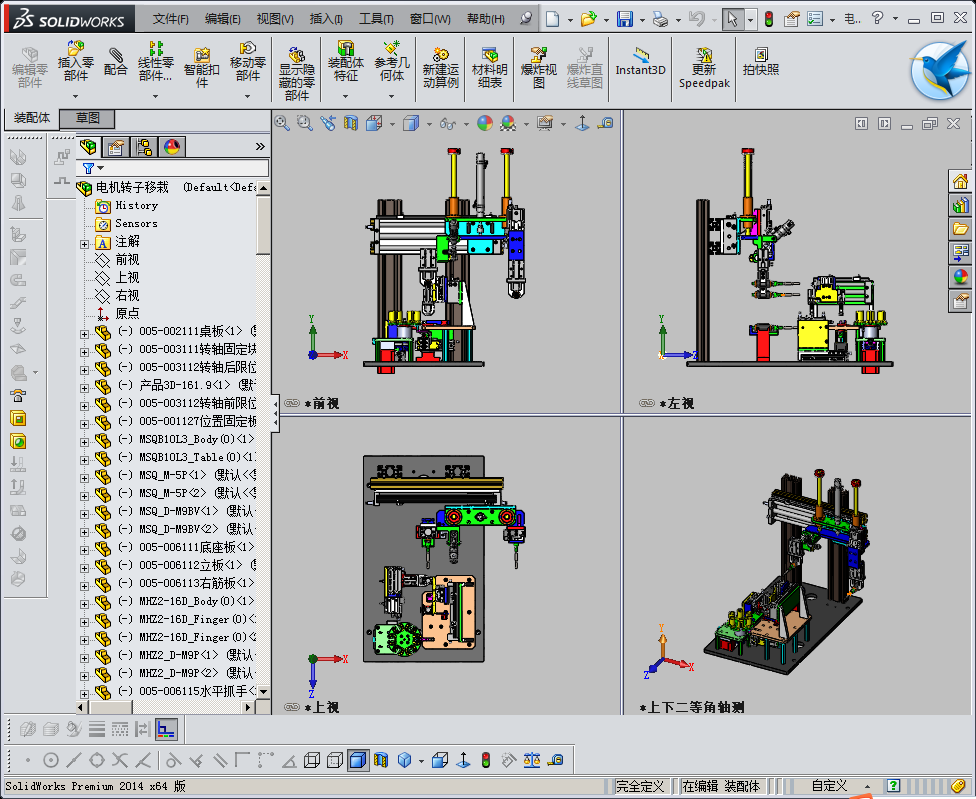Toggle shaded with edges display in bottom toolbar
Viewport: 976px width, 799px height.
358,760
